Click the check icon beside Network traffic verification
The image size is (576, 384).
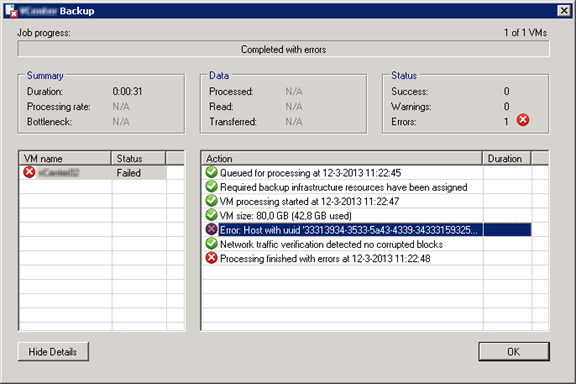pyautogui.click(x=212, y=244)
